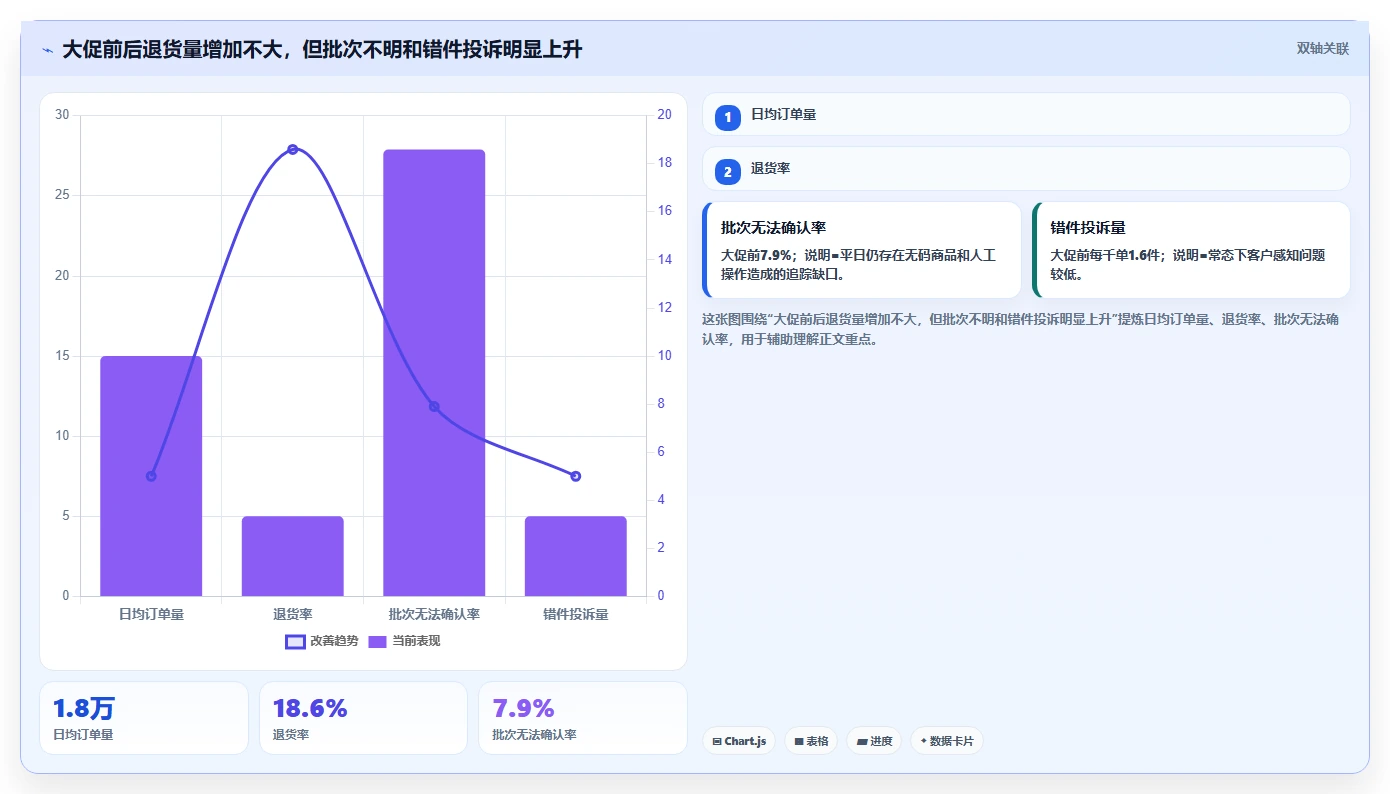This screenshot has height=794, width=1390.
Task: Toggle the 改善趋势 legend item
Action: pyautogui.click(x=322, y=641)
